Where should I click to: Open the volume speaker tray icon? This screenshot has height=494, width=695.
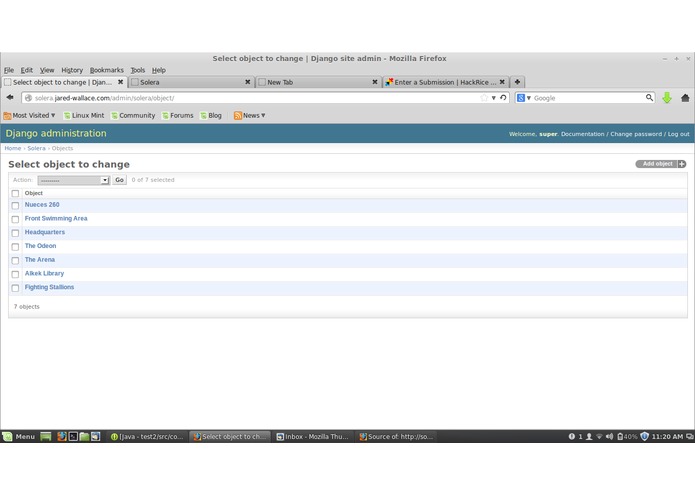(609, 436)
